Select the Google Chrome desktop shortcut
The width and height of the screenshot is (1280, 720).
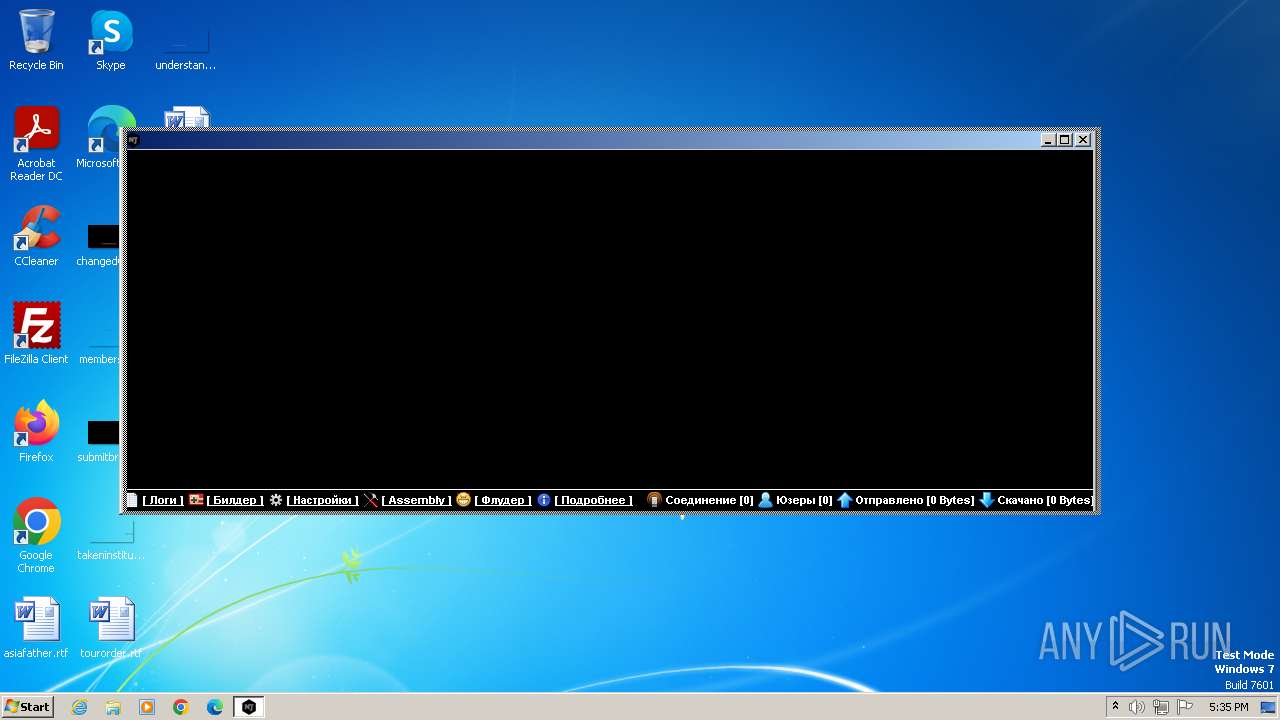pyautogui.click(x=36, y=535)
